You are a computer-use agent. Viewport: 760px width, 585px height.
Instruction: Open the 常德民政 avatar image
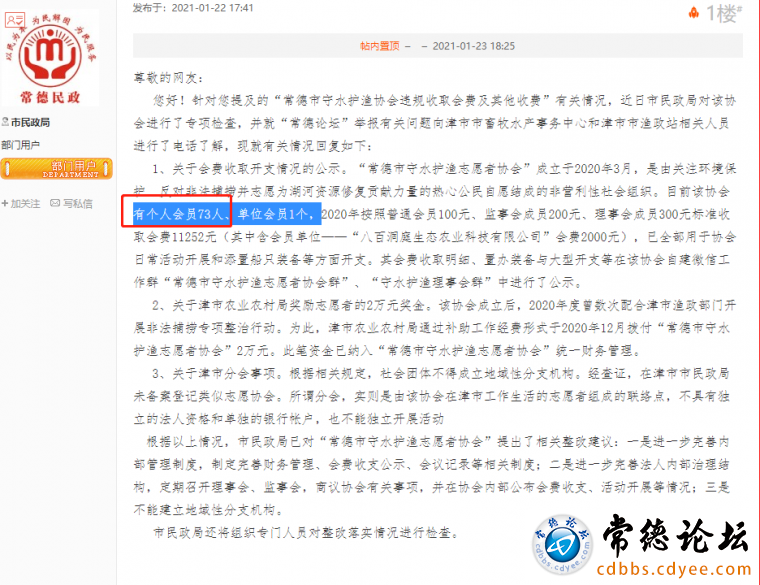point(50,57)
